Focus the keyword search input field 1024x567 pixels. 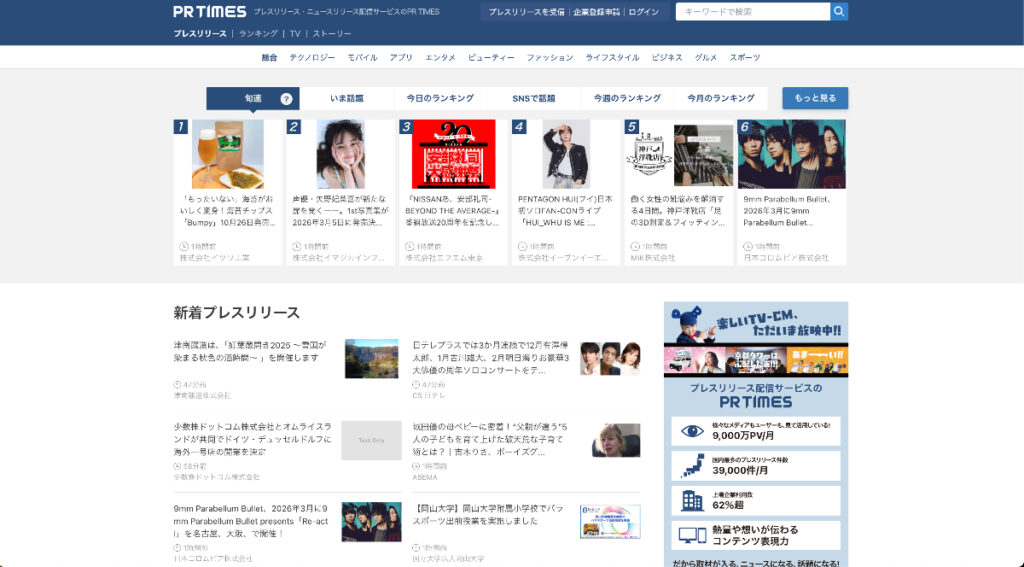[x=752, y=12]
